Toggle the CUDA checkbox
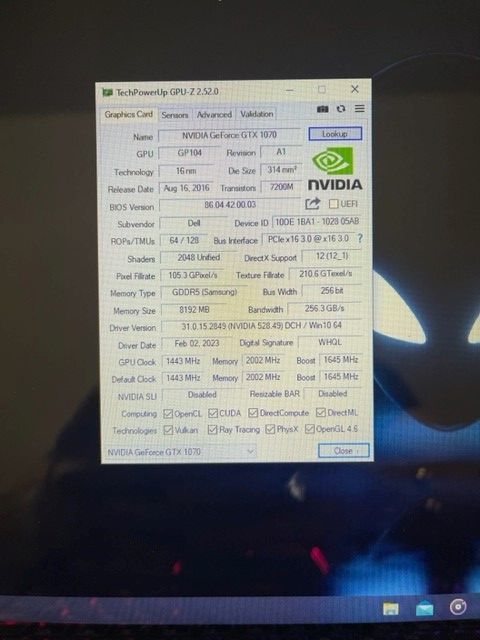 click(213, 413)
